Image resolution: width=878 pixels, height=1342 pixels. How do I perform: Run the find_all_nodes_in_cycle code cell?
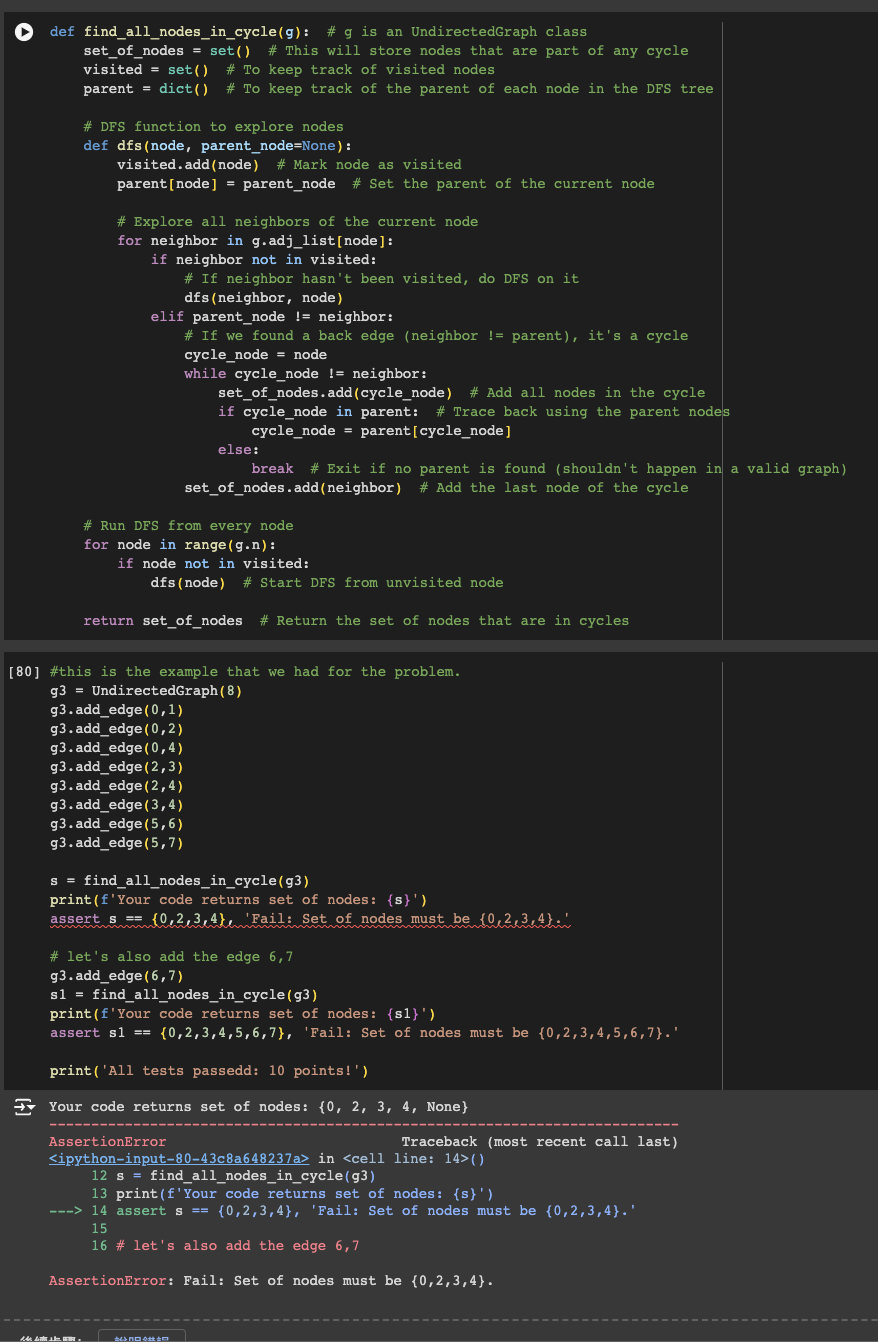coord(24,32)
